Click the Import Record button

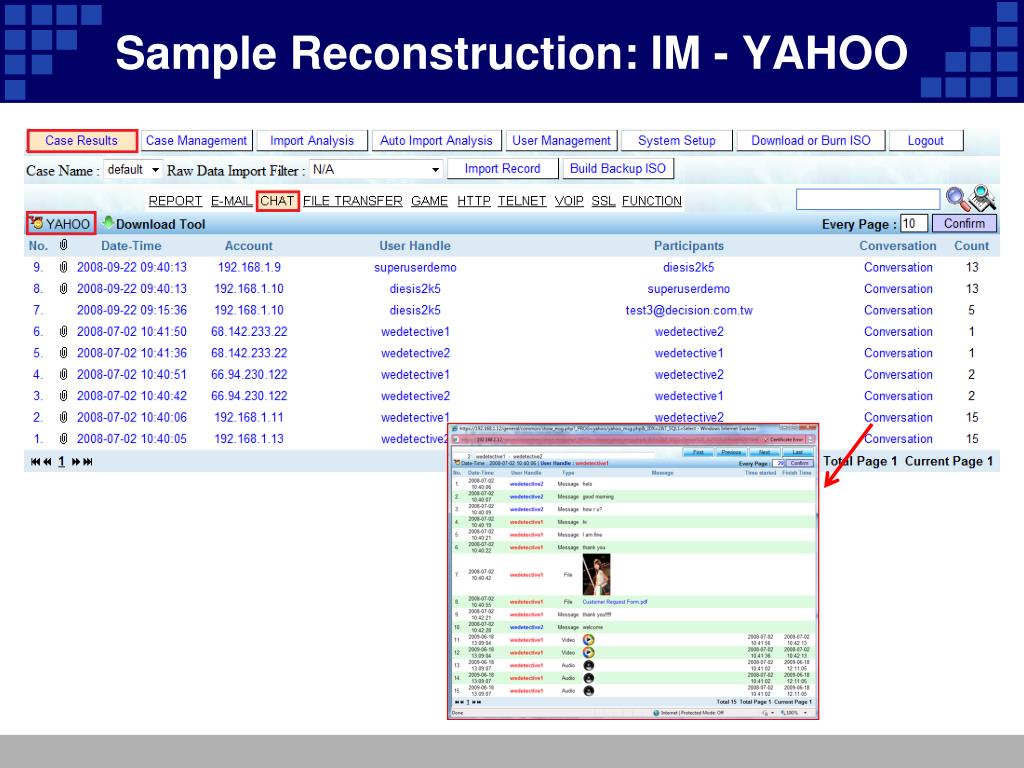pyautogui.click(x=502, y=168)
